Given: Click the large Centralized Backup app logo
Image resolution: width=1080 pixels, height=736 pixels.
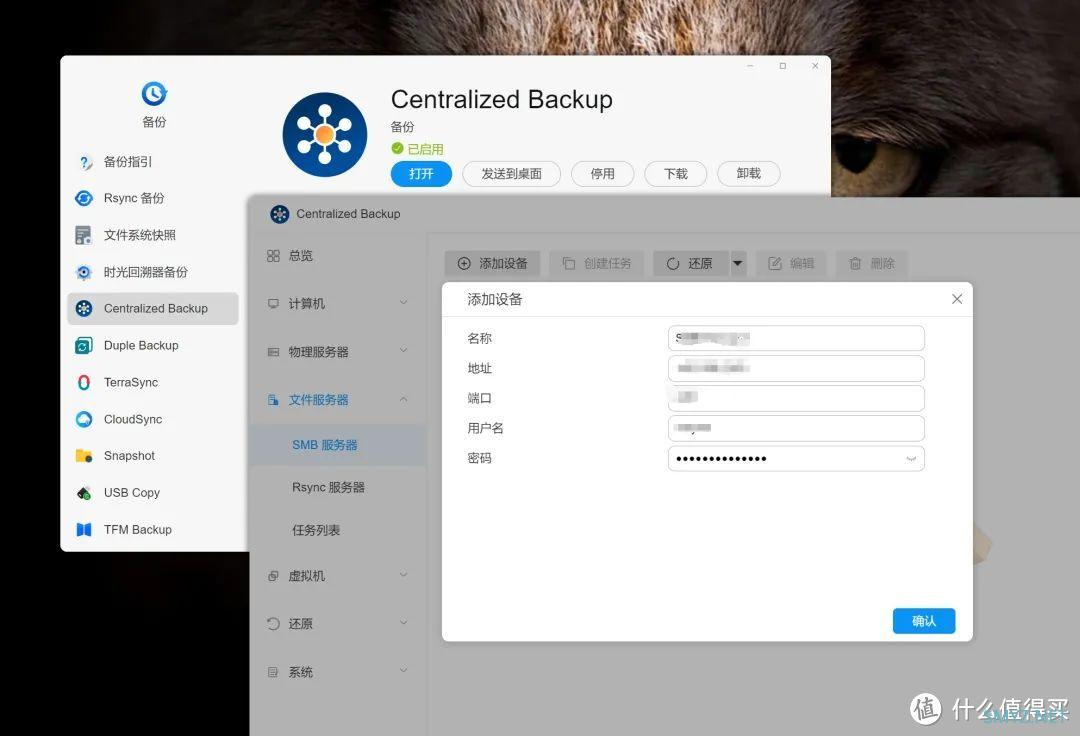Looking at the screenshot, I should point(324,135).
